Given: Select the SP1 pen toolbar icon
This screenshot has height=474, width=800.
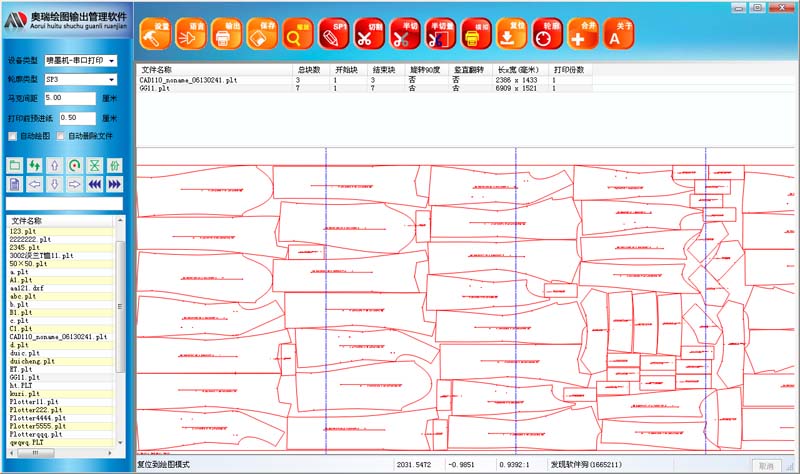Looking at the screenshot, I should coord(333,34).
